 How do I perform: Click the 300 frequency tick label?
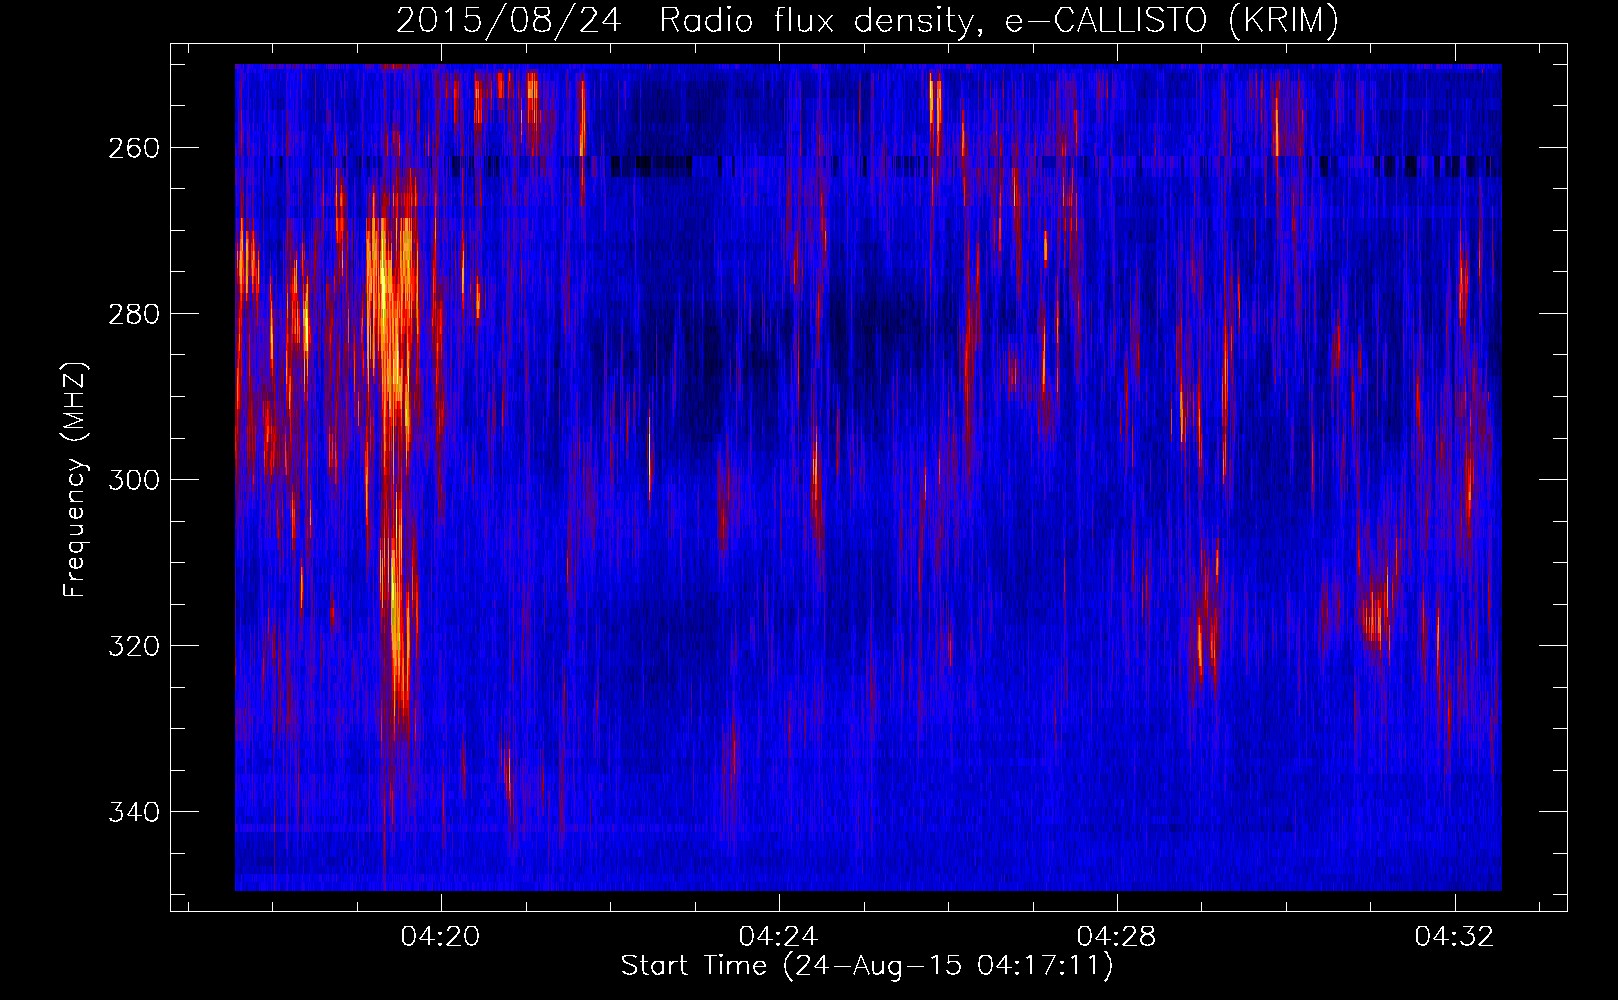(x=133, y=480)
